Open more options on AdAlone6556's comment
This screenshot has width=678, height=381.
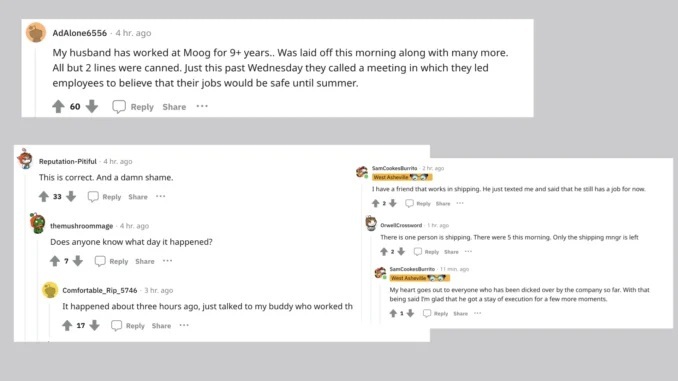point(202,106)
